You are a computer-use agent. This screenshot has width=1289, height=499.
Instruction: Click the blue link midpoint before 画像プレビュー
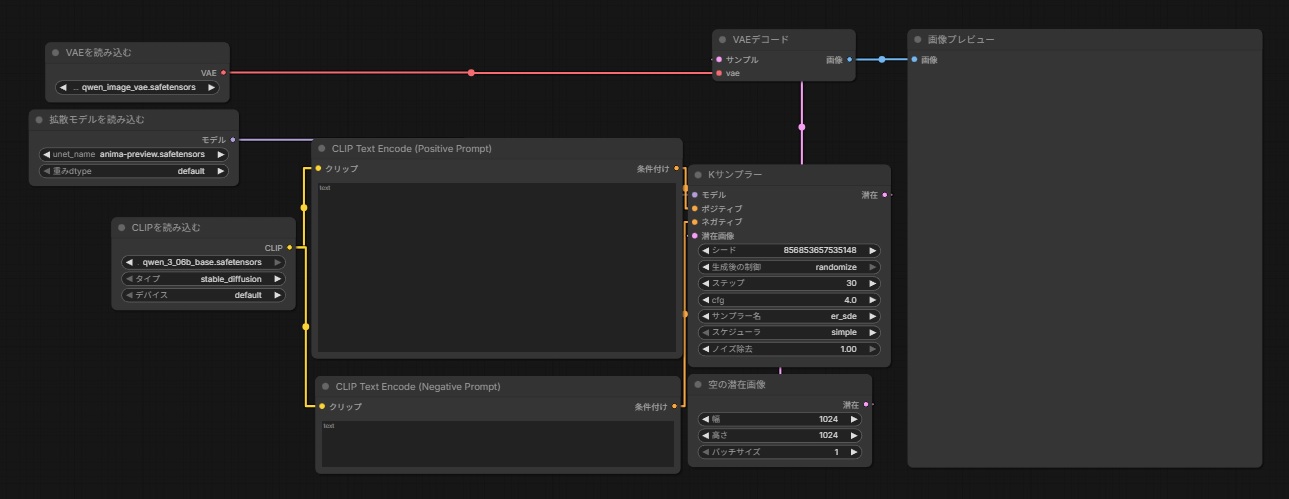881,60
